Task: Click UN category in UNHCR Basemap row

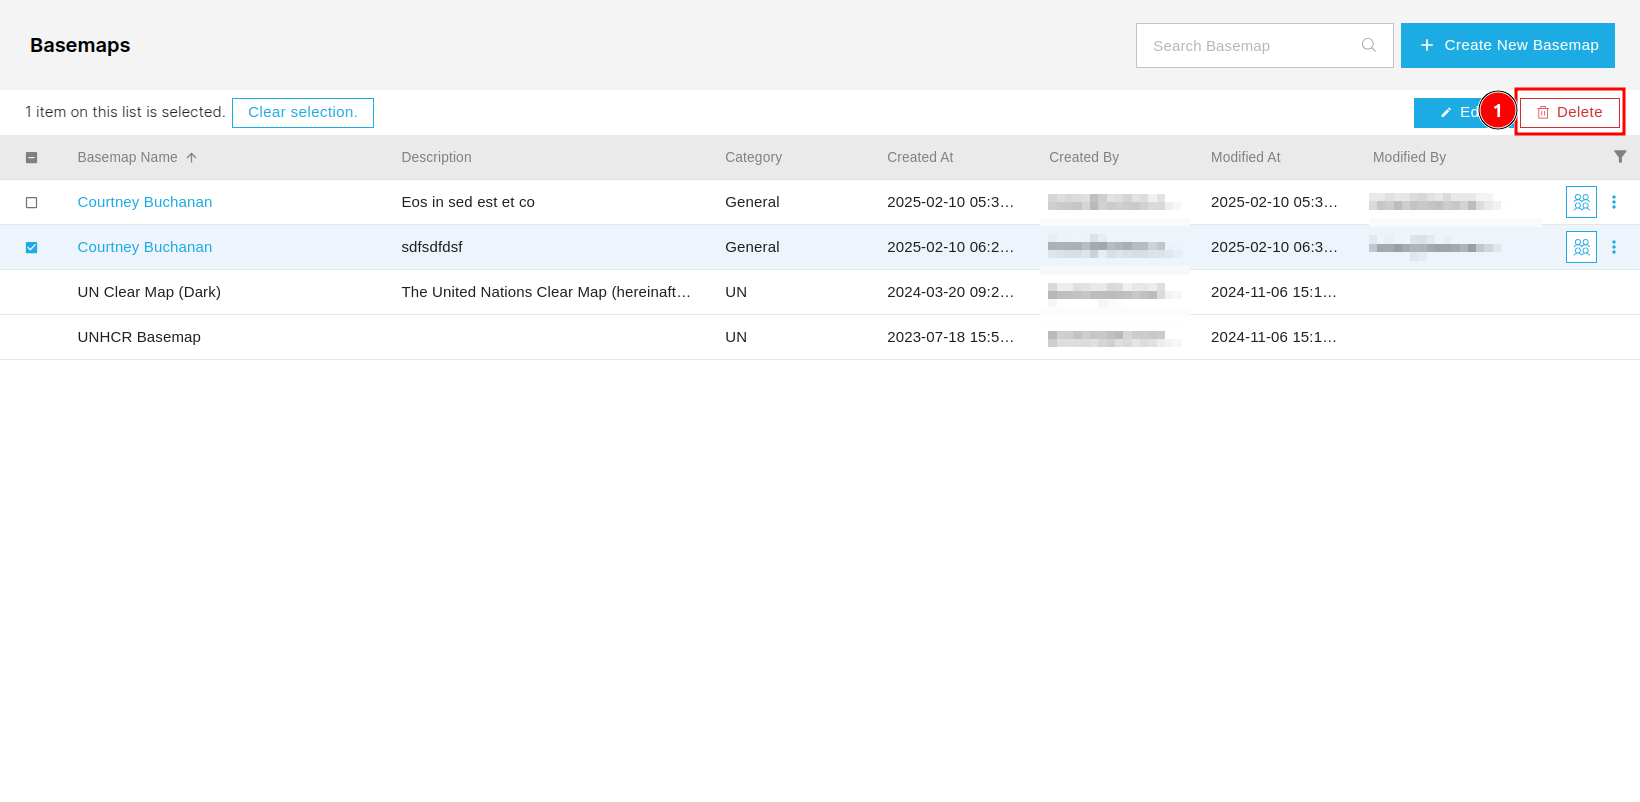Action: point(736,337)
